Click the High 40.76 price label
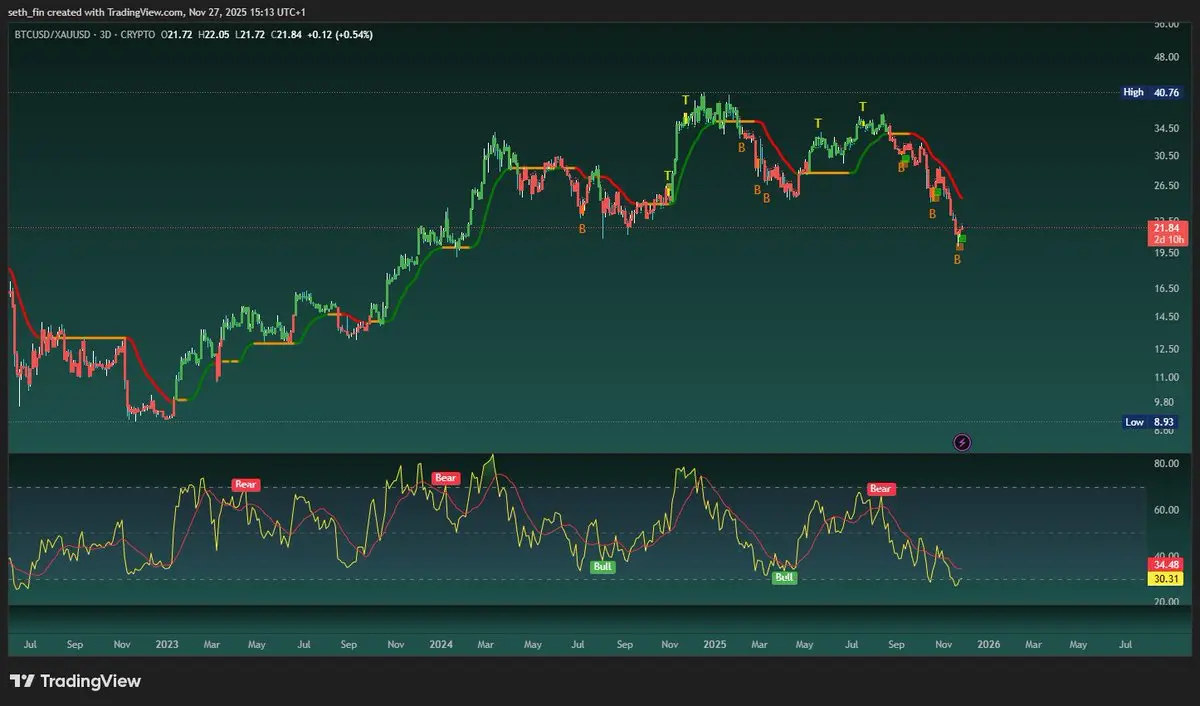The height and width of the screenshot is (706, 1200). coord(1149,92)
